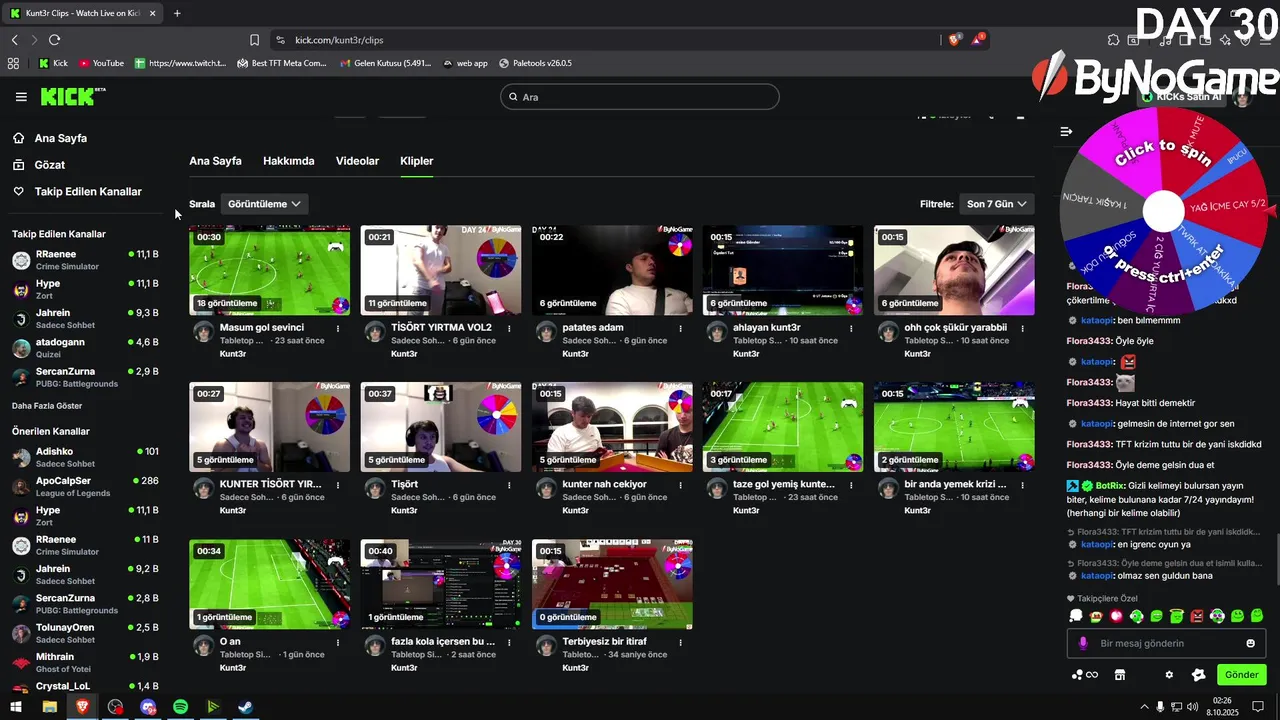
Task: Open the Best TFT Meta Comps bookmark
Action: tap(282, 63)
